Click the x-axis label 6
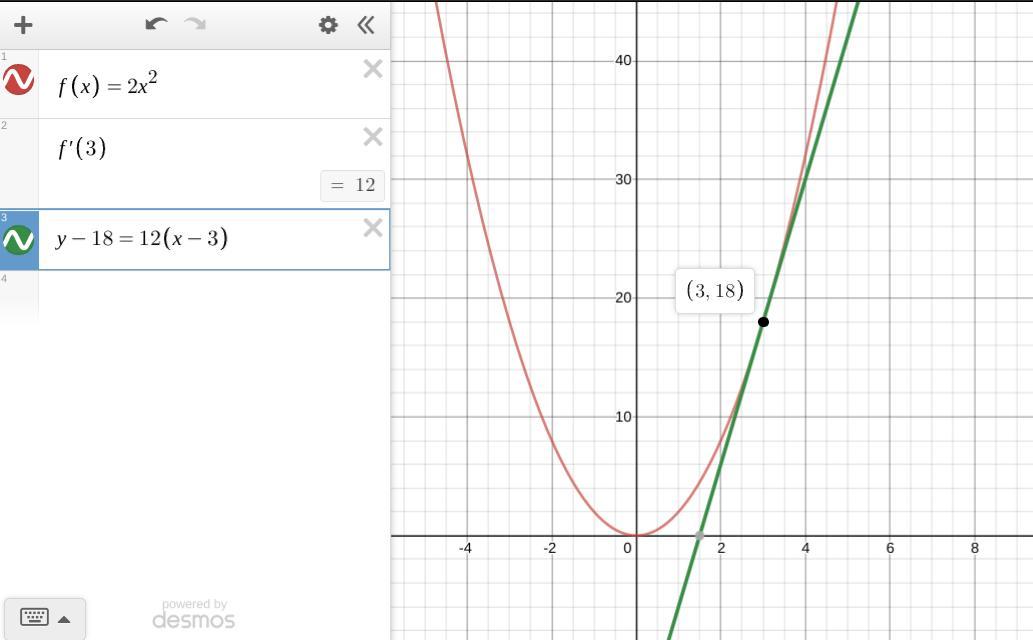 point(890,548)
